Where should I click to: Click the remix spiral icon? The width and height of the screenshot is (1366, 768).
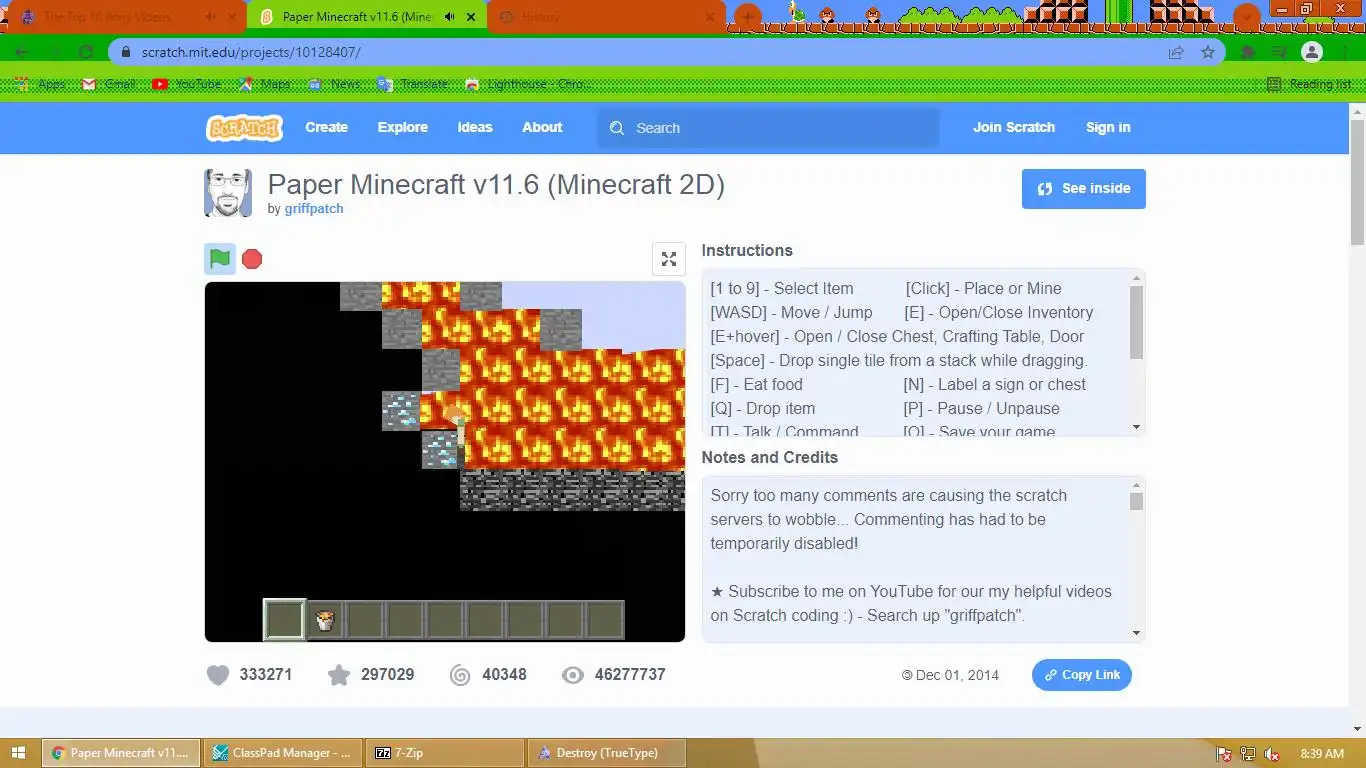tap(460, 675)
